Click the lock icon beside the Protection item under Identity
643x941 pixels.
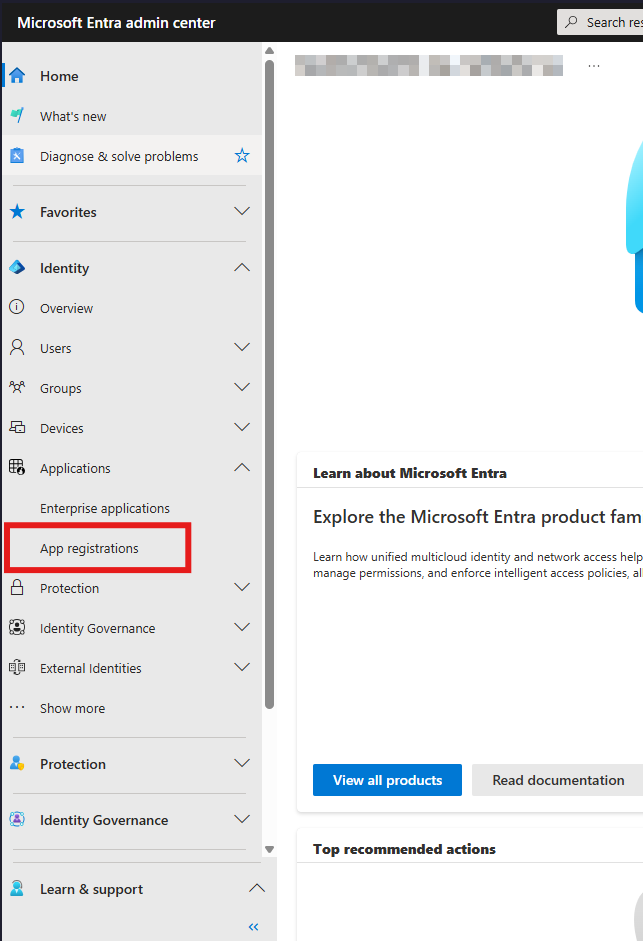[17, 588]
